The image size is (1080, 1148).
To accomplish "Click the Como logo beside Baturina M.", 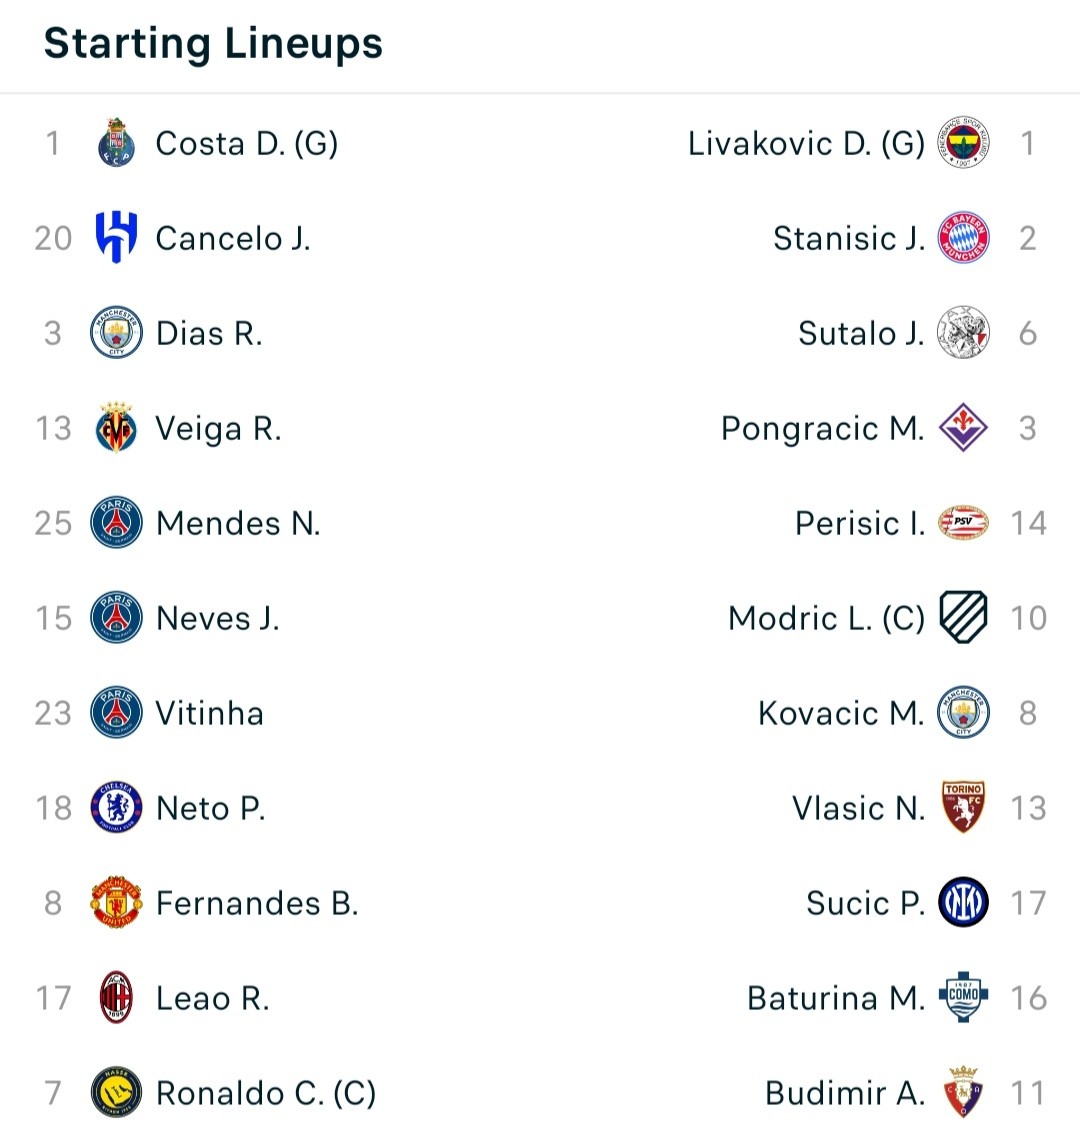I will pyautogui.click(x=964, y=997).
